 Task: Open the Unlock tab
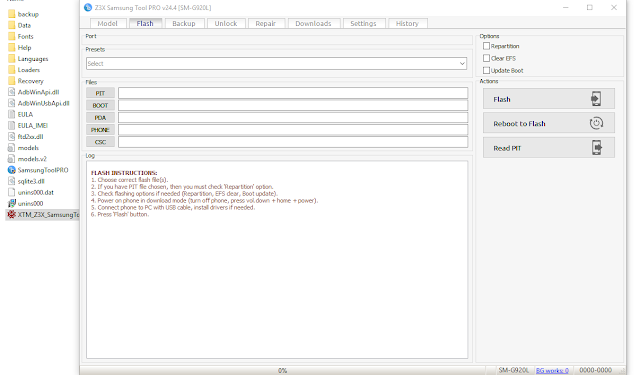coord(226,24)
